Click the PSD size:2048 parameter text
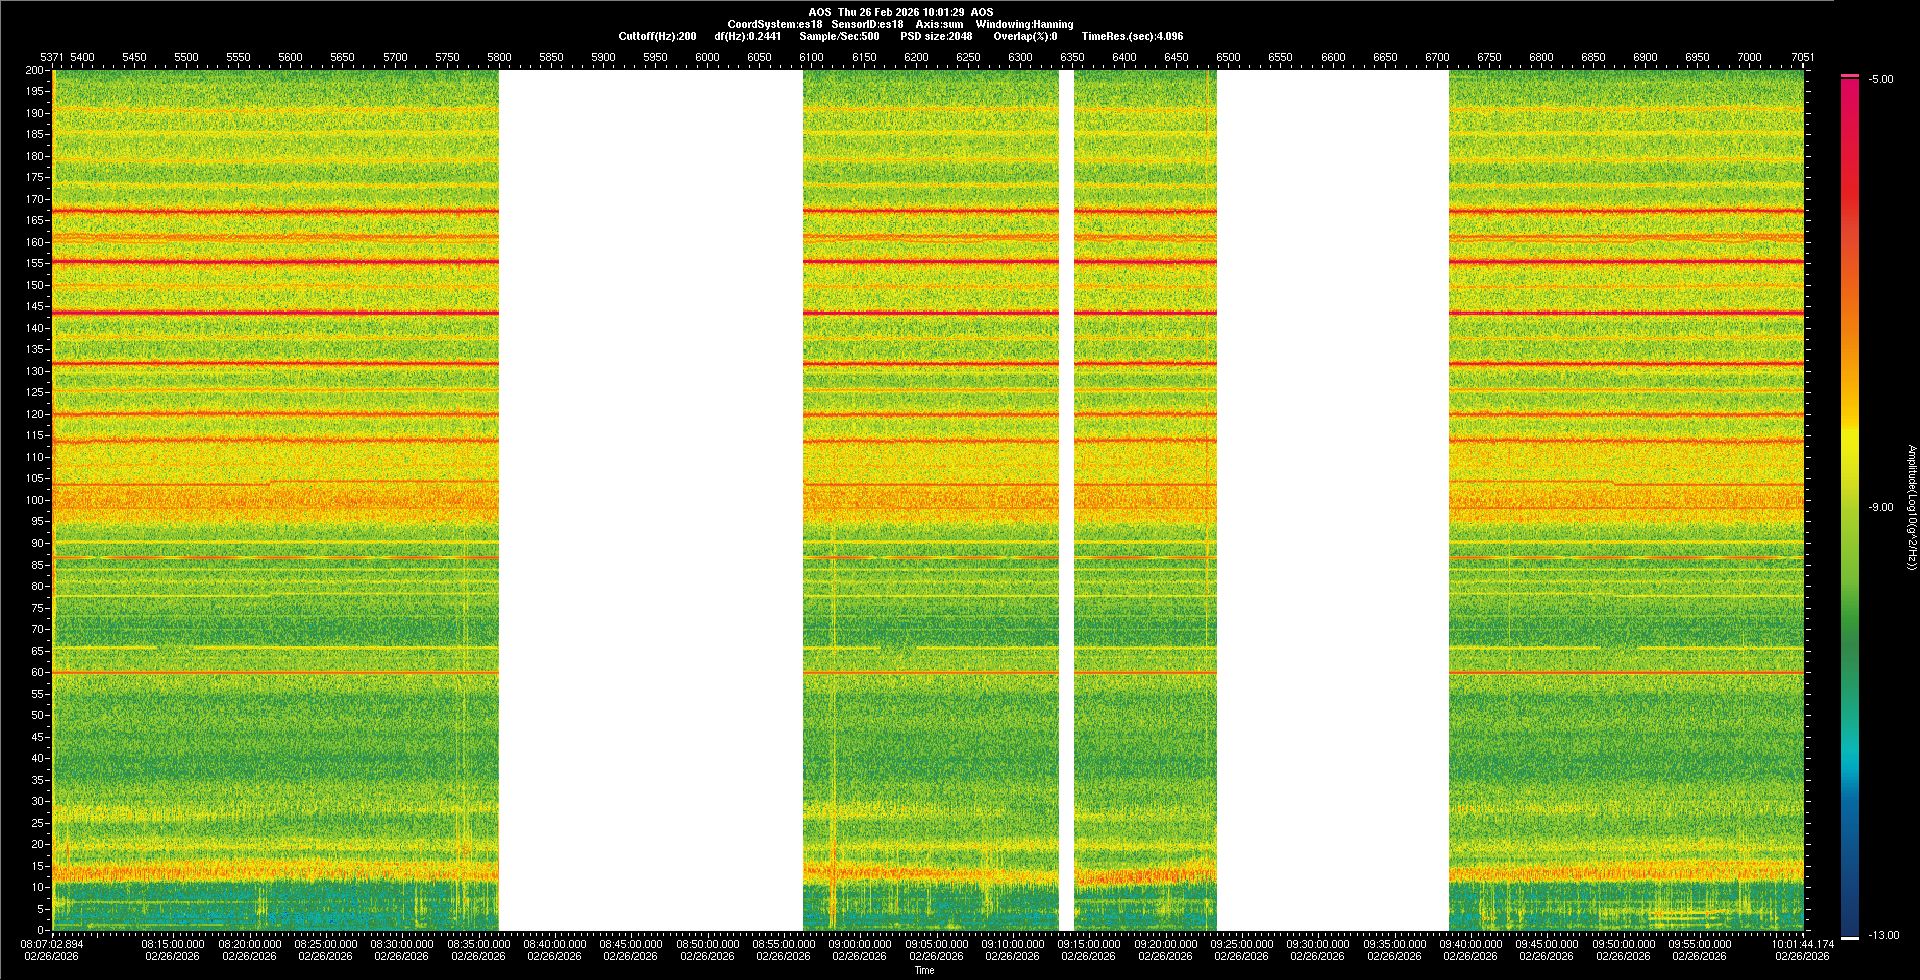 [936, 36]
